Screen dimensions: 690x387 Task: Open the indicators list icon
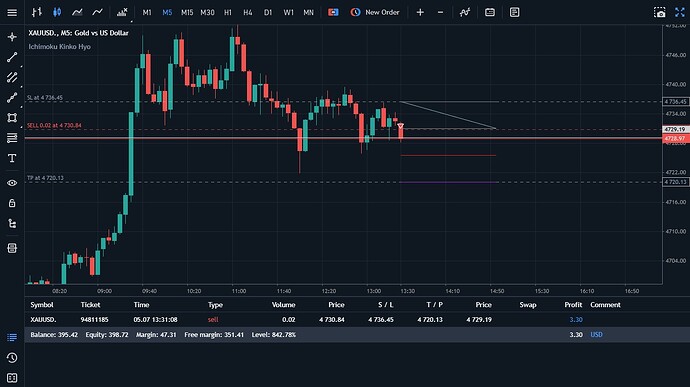[122, 12]
